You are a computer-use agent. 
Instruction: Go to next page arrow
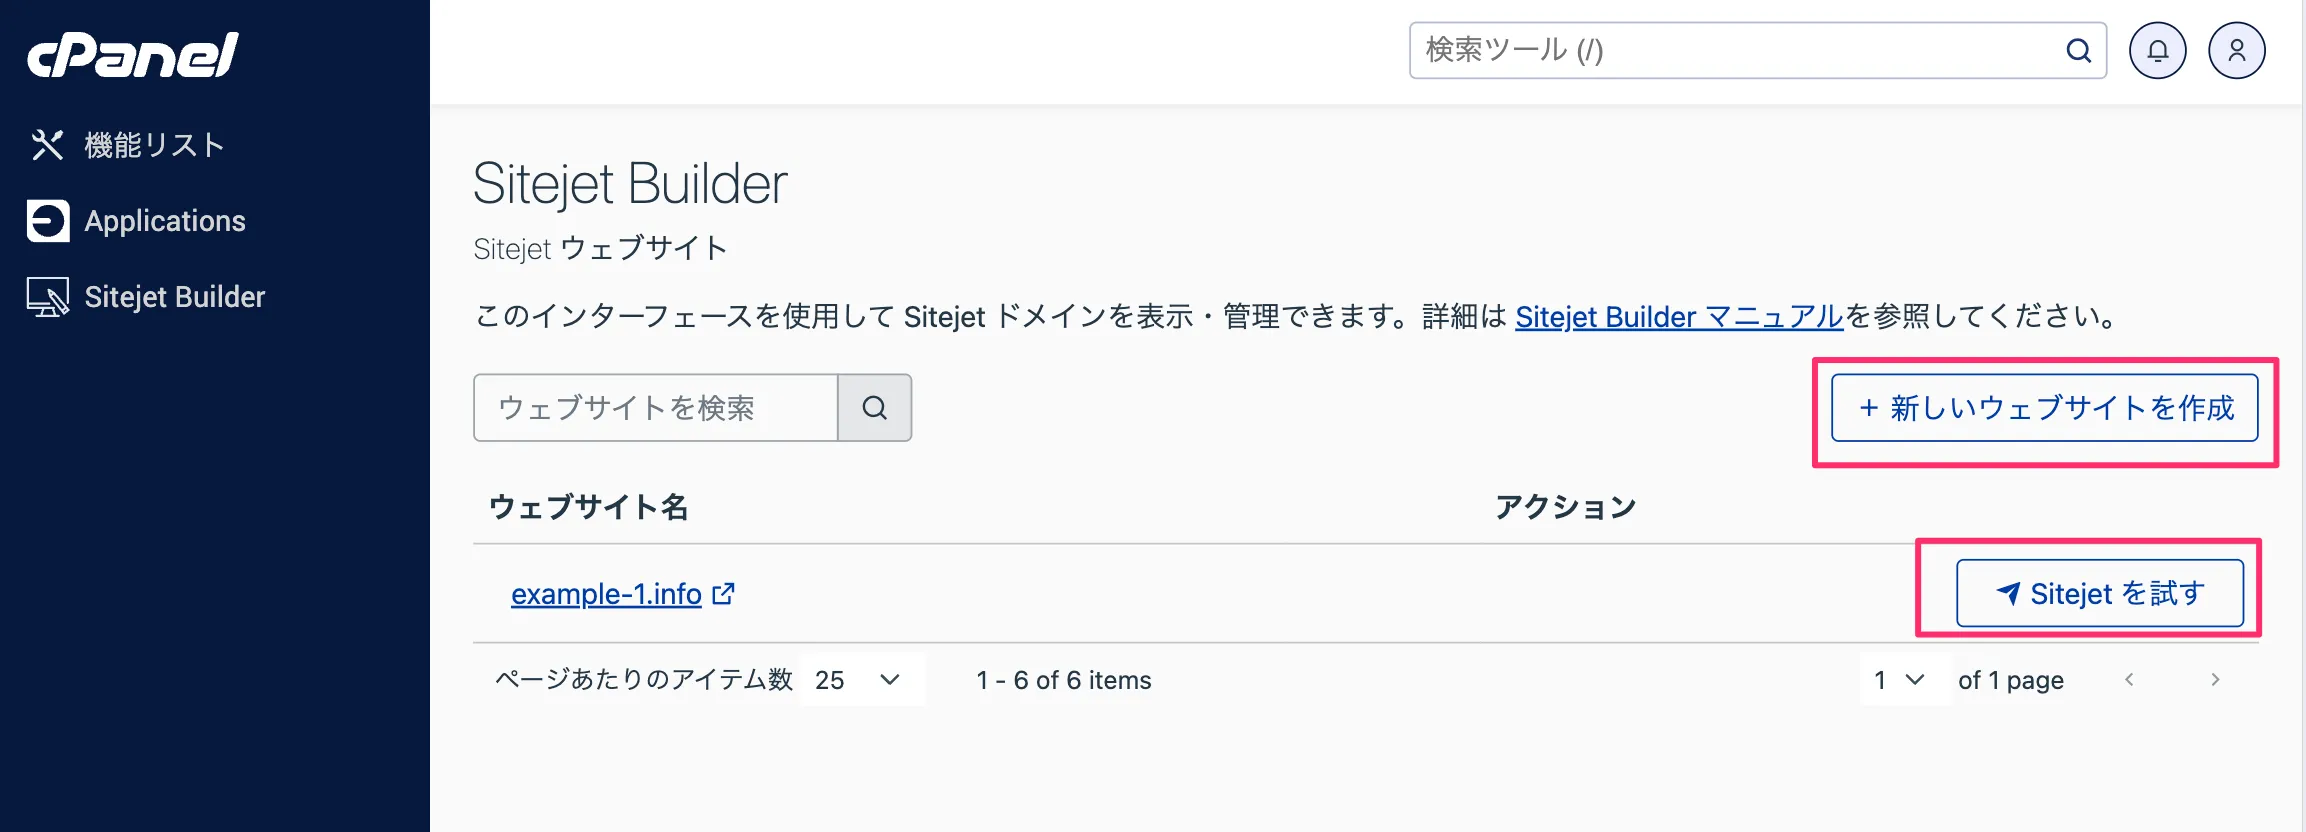pyautogui.click(x=2215, y=680)
